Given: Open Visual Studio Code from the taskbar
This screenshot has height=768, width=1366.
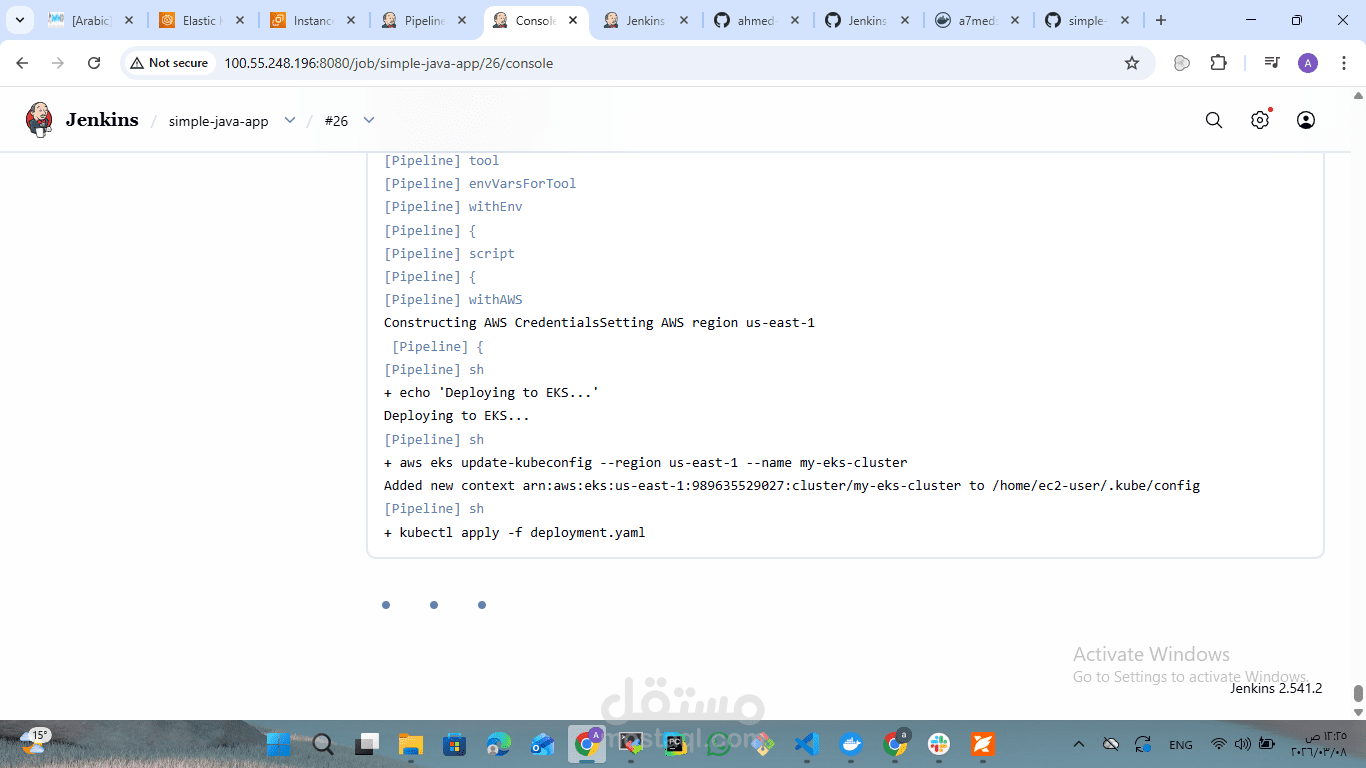Looking at the screenshot, I should click(x=807, y=744).
